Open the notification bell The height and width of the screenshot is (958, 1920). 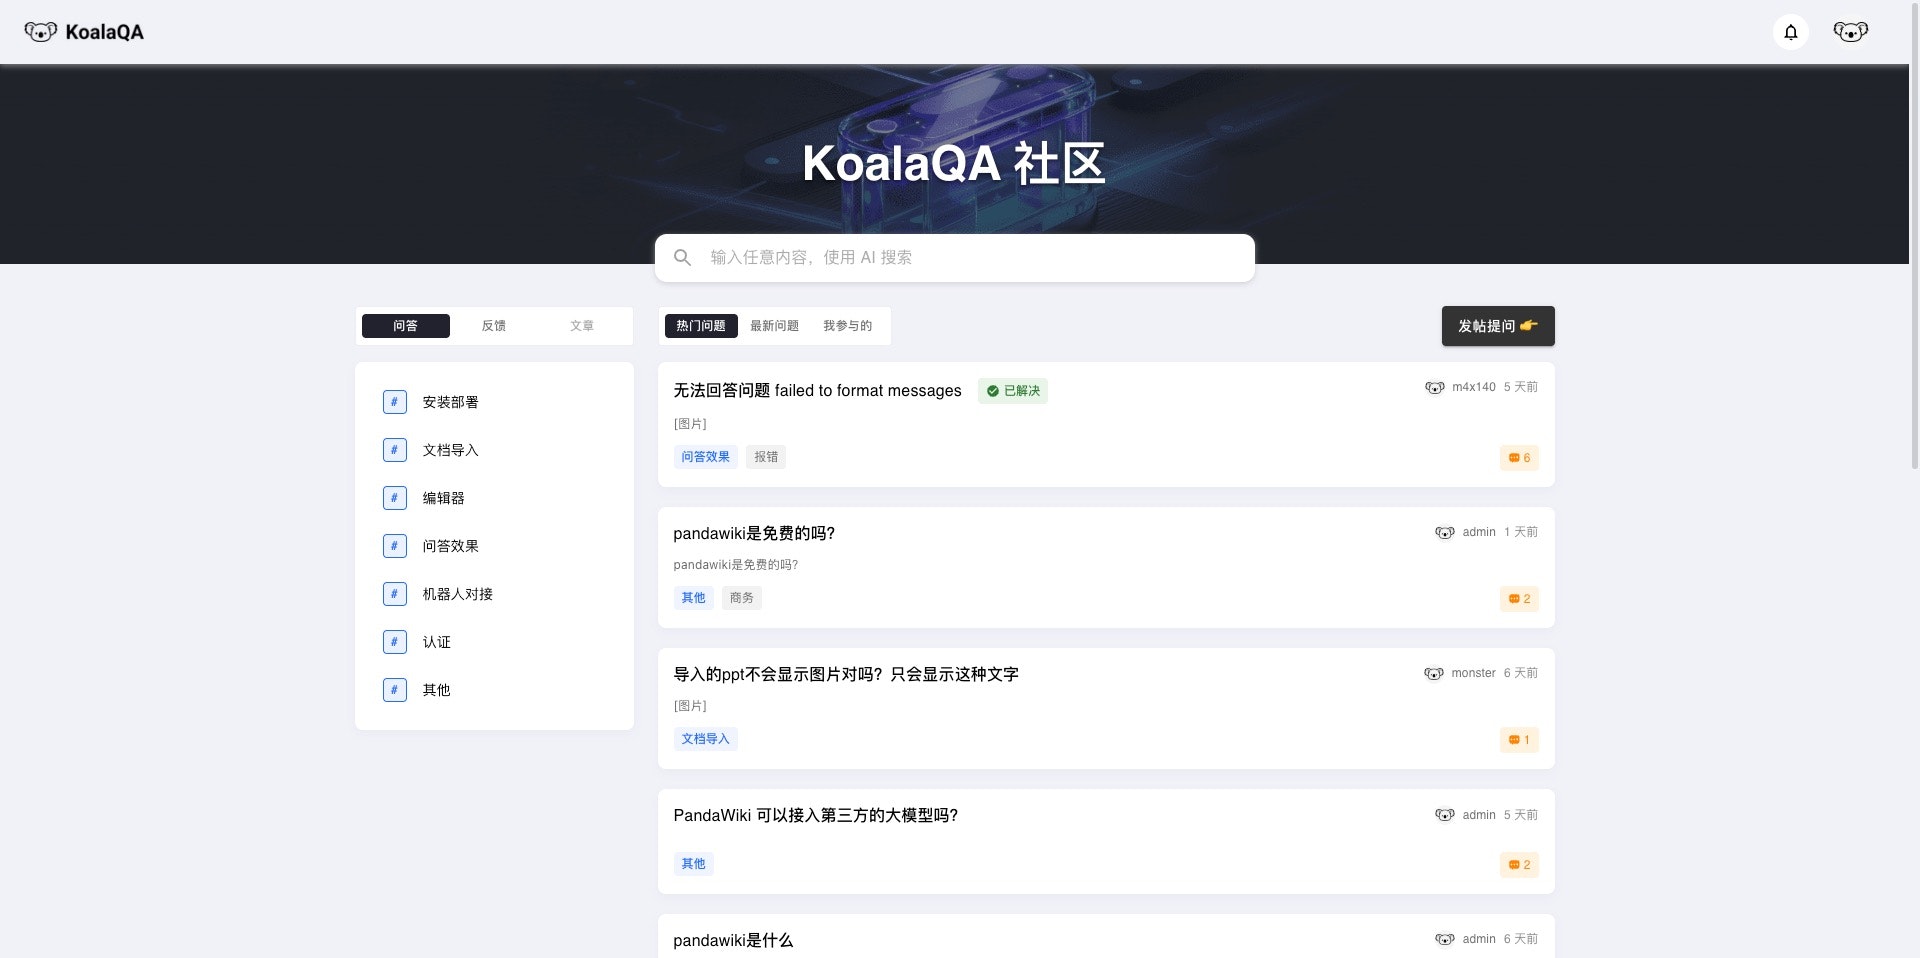tap(1789, 31)
